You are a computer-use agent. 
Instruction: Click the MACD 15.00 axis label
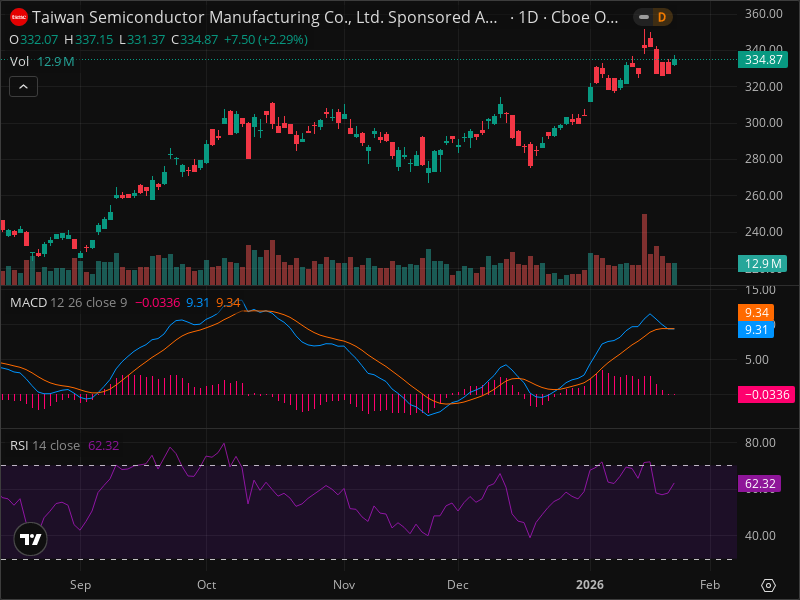760,290
